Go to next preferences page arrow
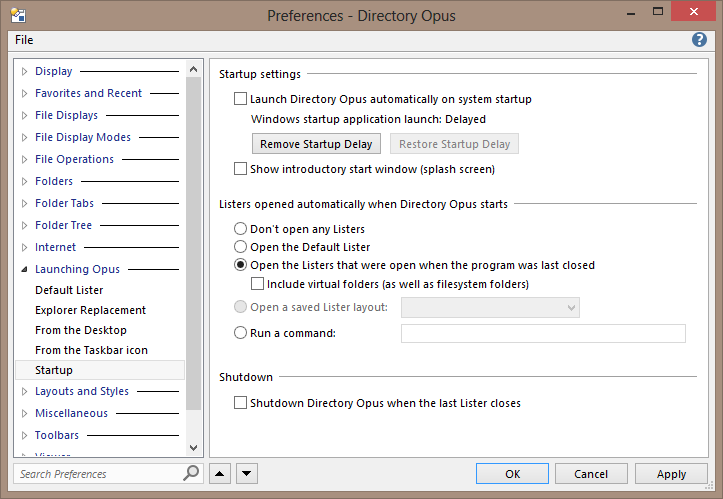The width and height of the screenshot is (723, 499). click(247, 474)
